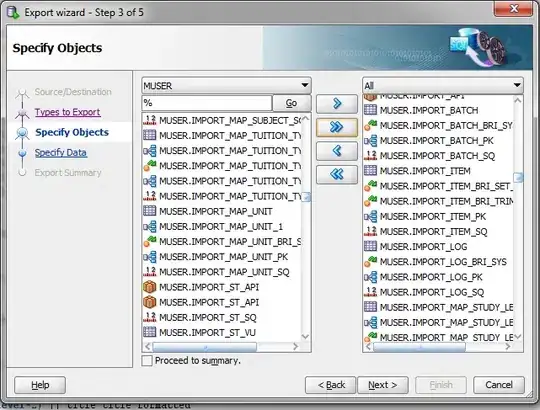Click the Help button

point(40,385)
